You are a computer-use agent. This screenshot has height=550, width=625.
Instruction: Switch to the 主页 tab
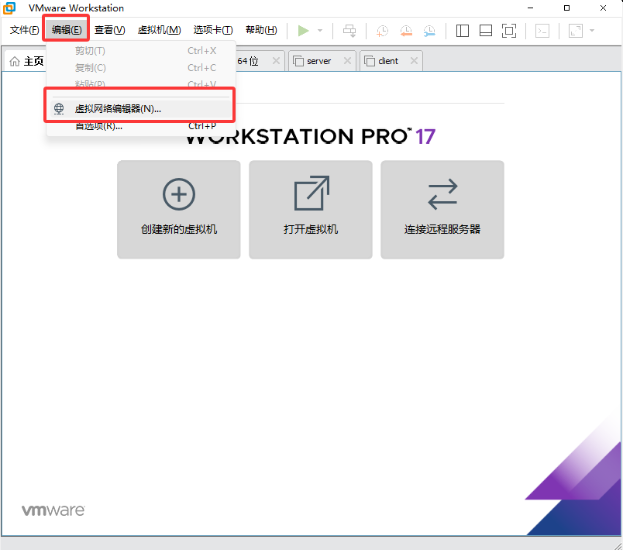[26, 61]
